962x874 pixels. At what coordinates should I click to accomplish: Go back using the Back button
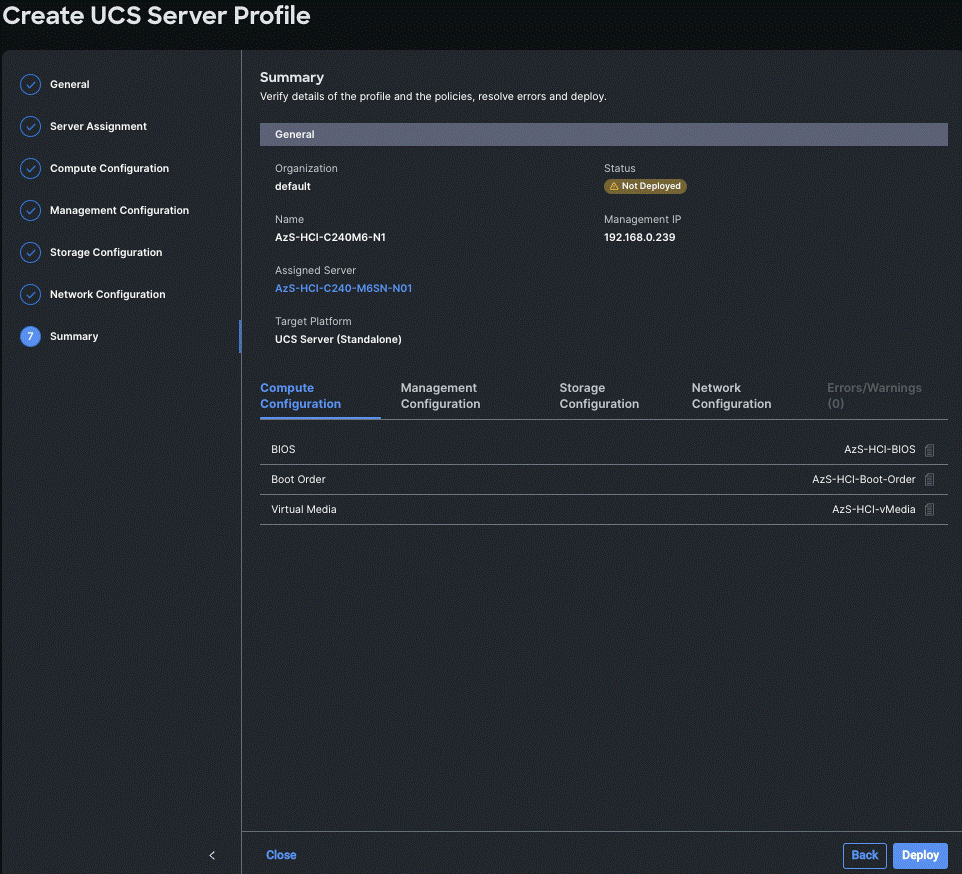click(864, 855)
